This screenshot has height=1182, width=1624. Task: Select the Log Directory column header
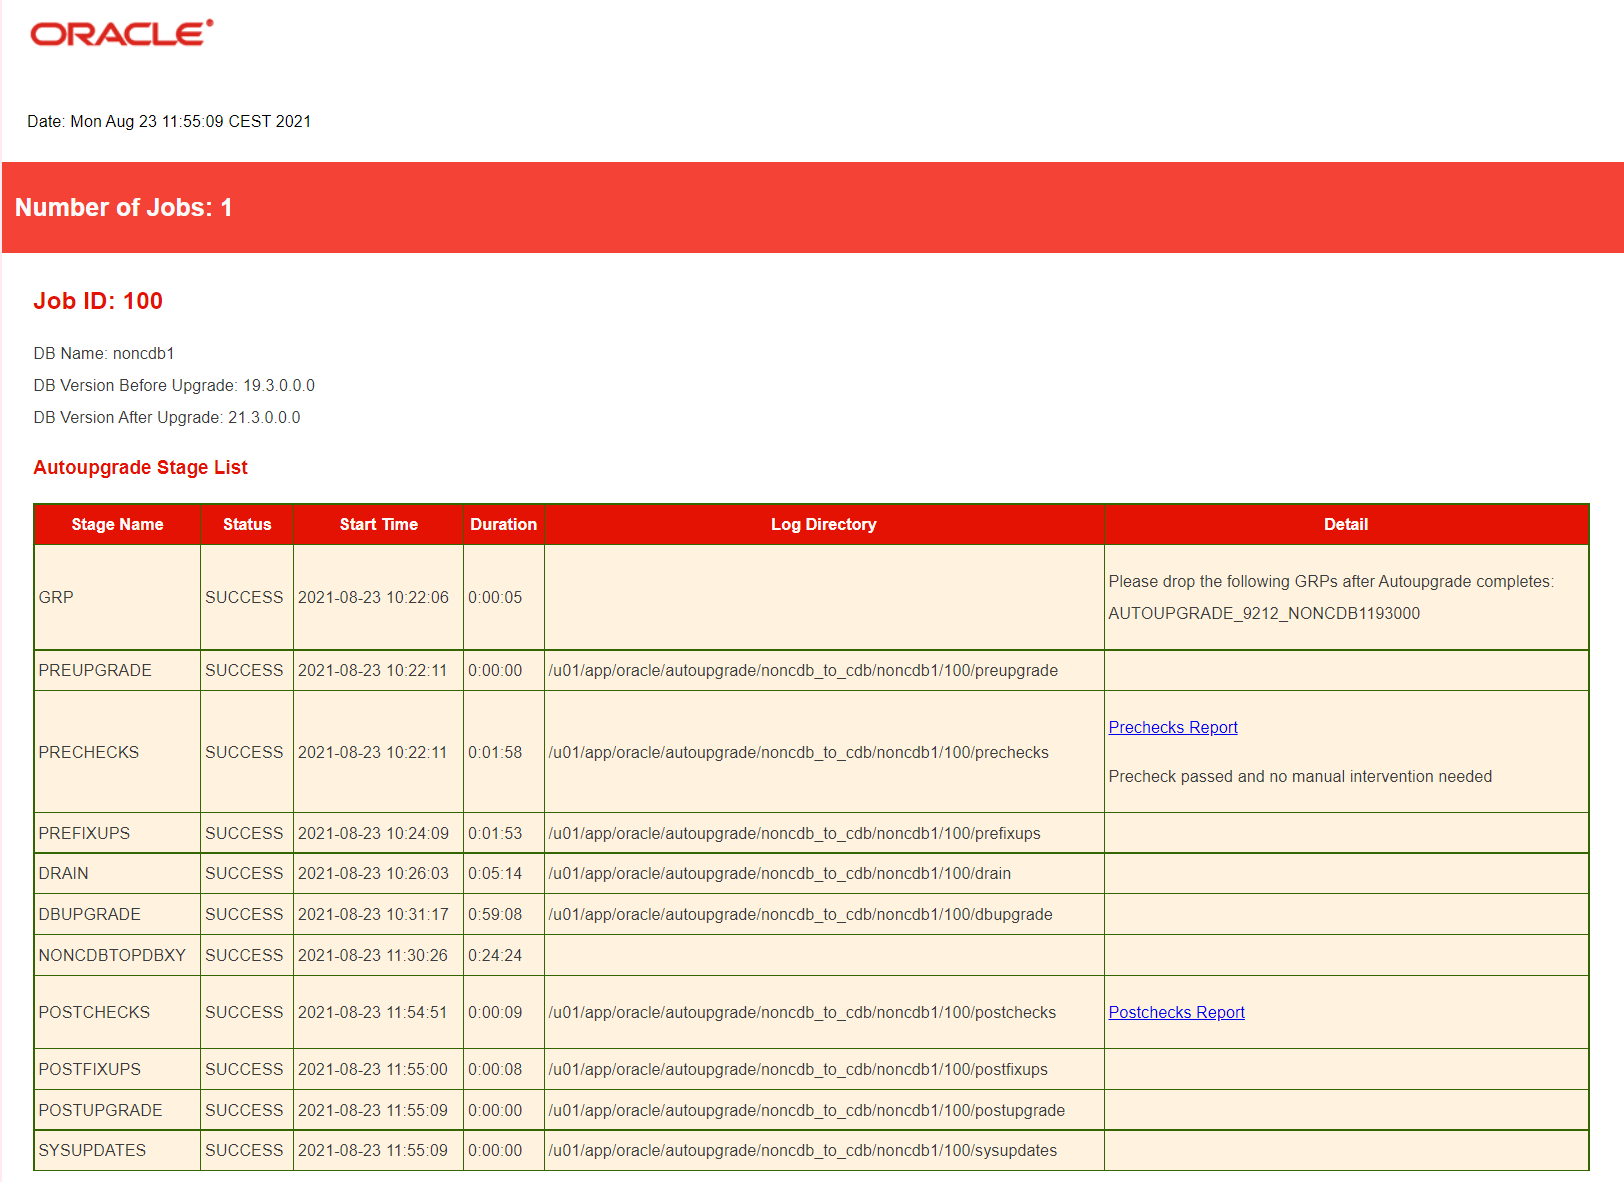824,524
